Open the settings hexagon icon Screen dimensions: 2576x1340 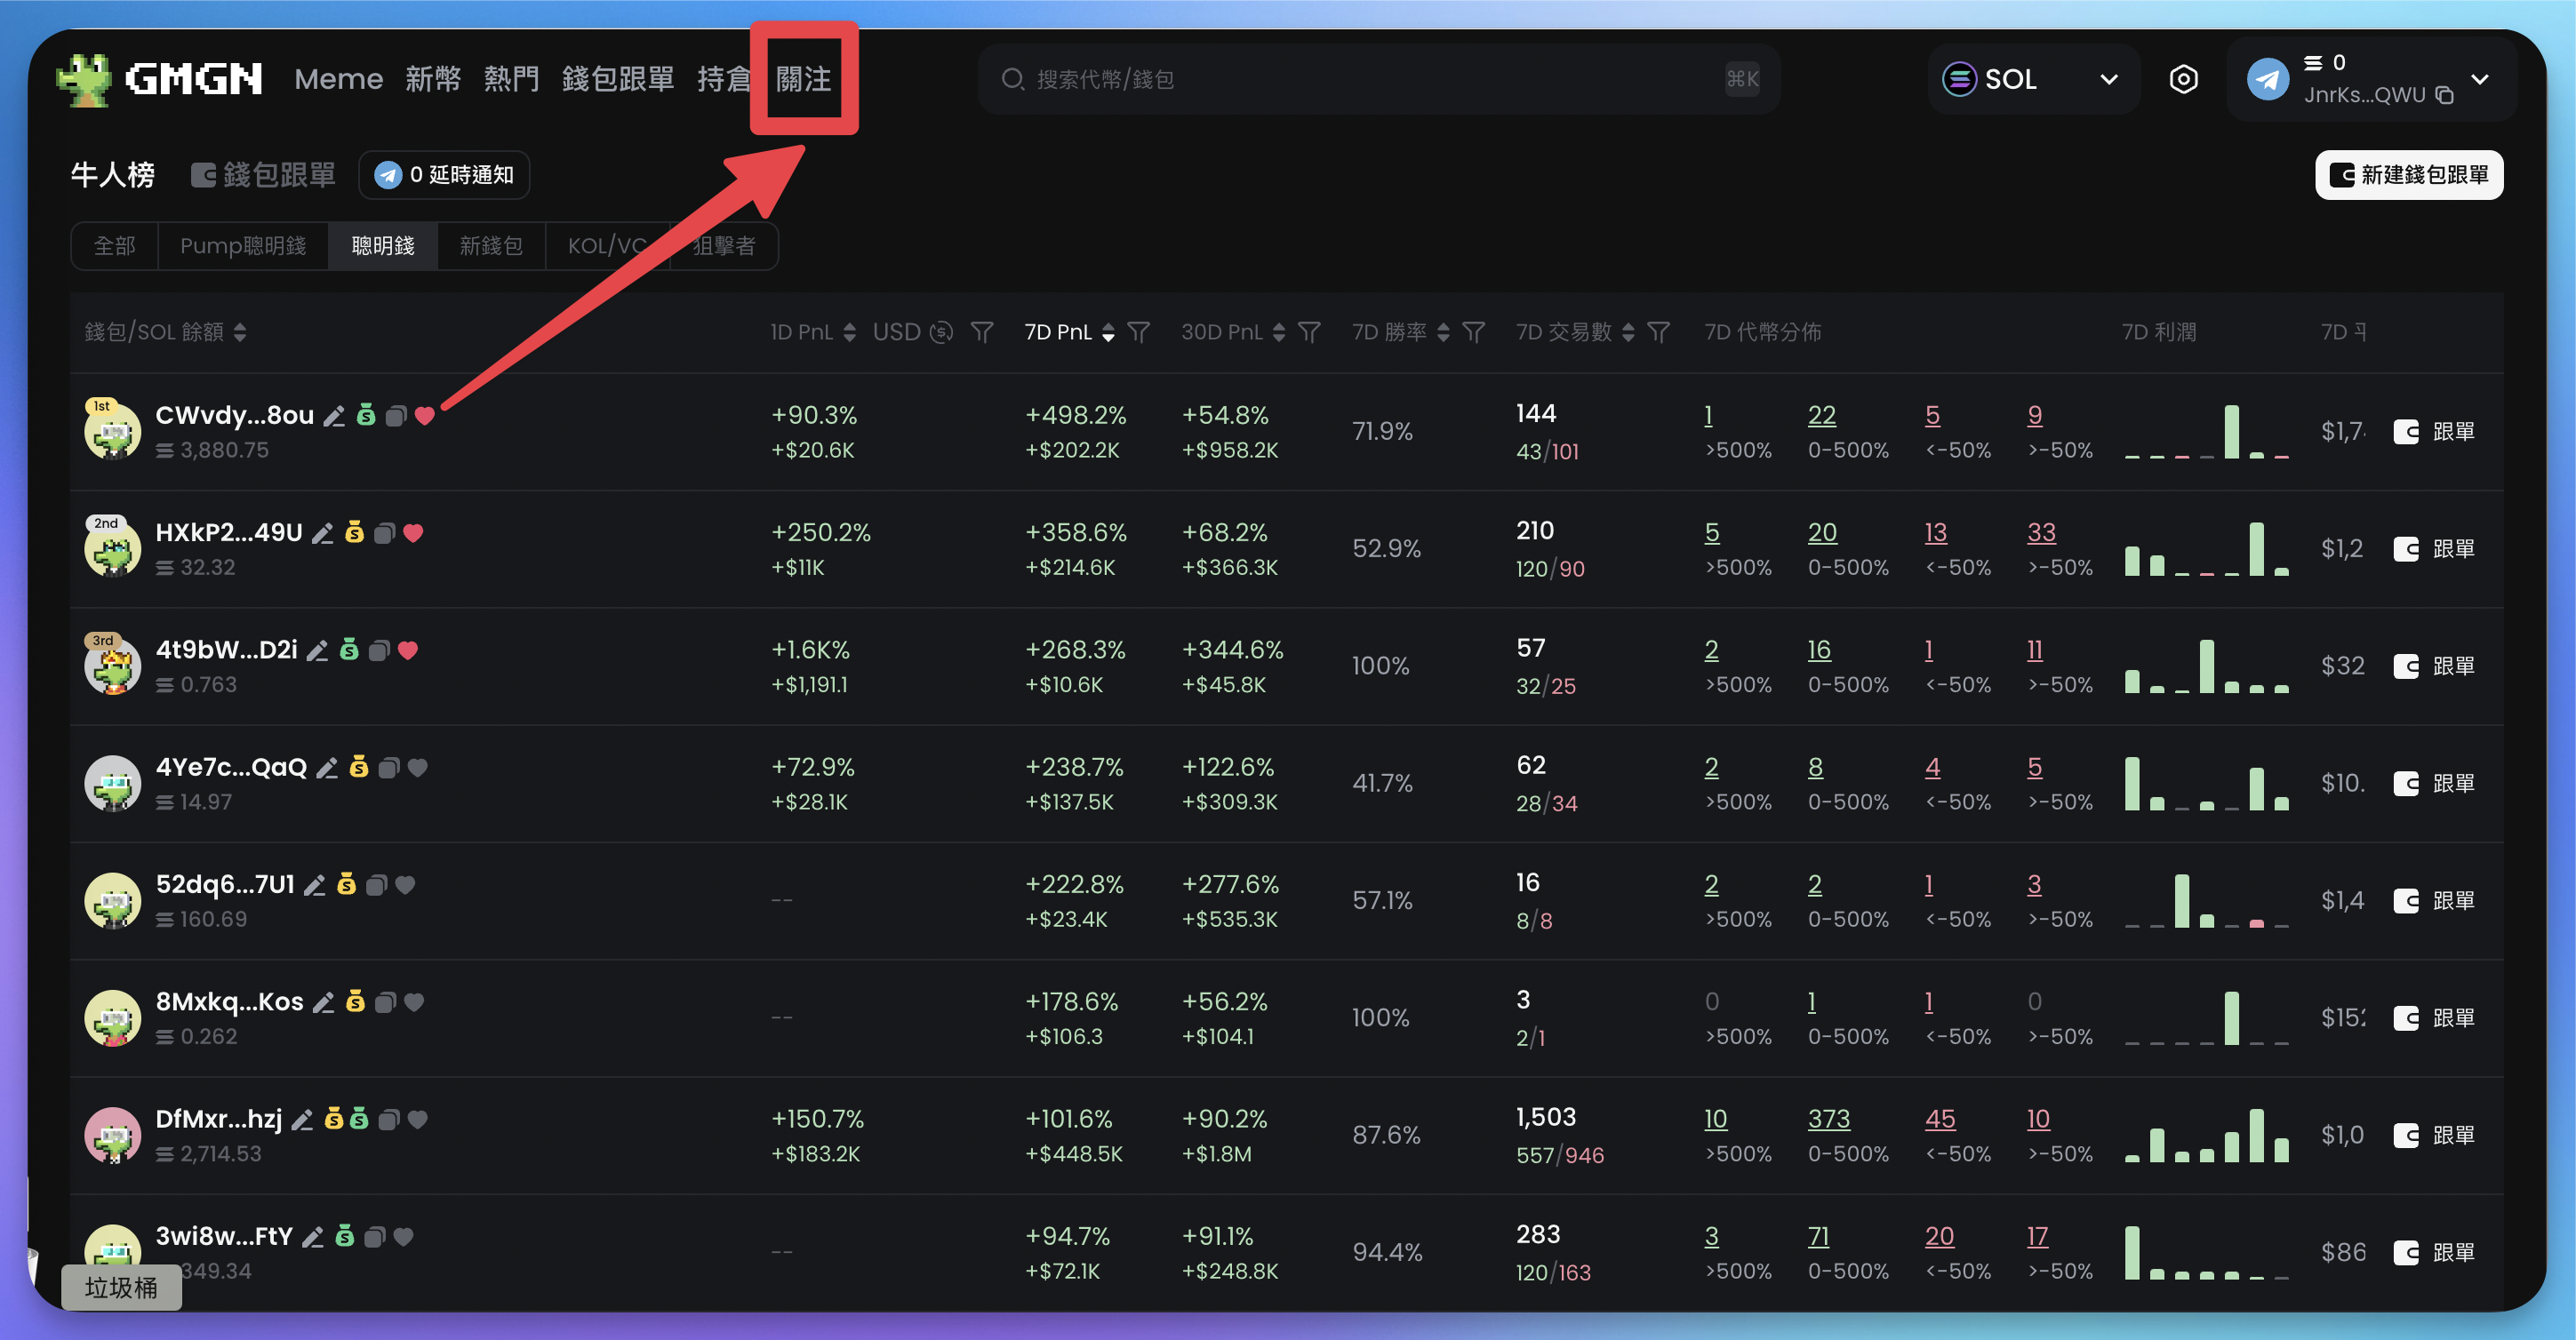pyautogui.click(x=2183, y=79)
